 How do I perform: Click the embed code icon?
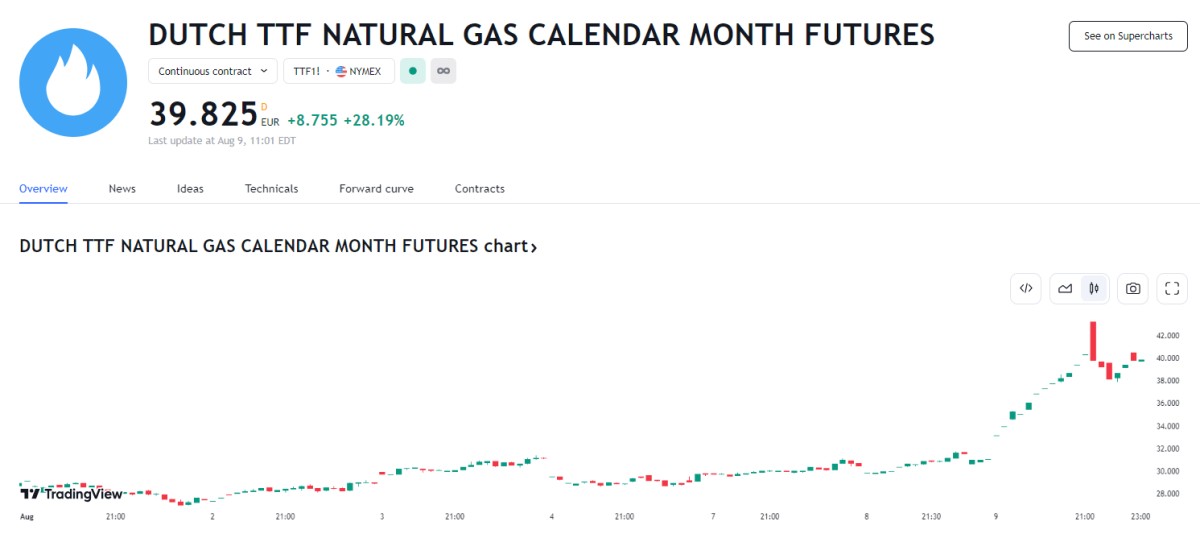pyautogui.click(x=1026, y=288)
